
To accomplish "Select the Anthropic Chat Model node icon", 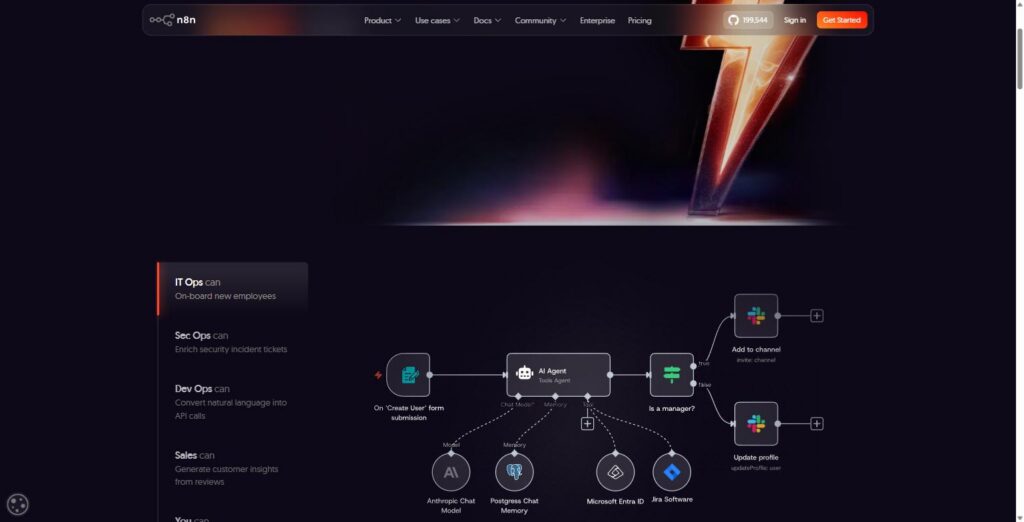I will coord(451,472).
